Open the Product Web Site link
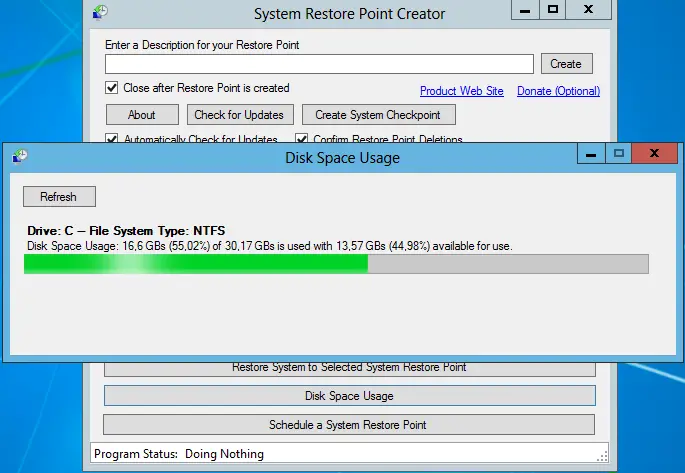Screen dimensions: 685x473 [x=461, y=91]
